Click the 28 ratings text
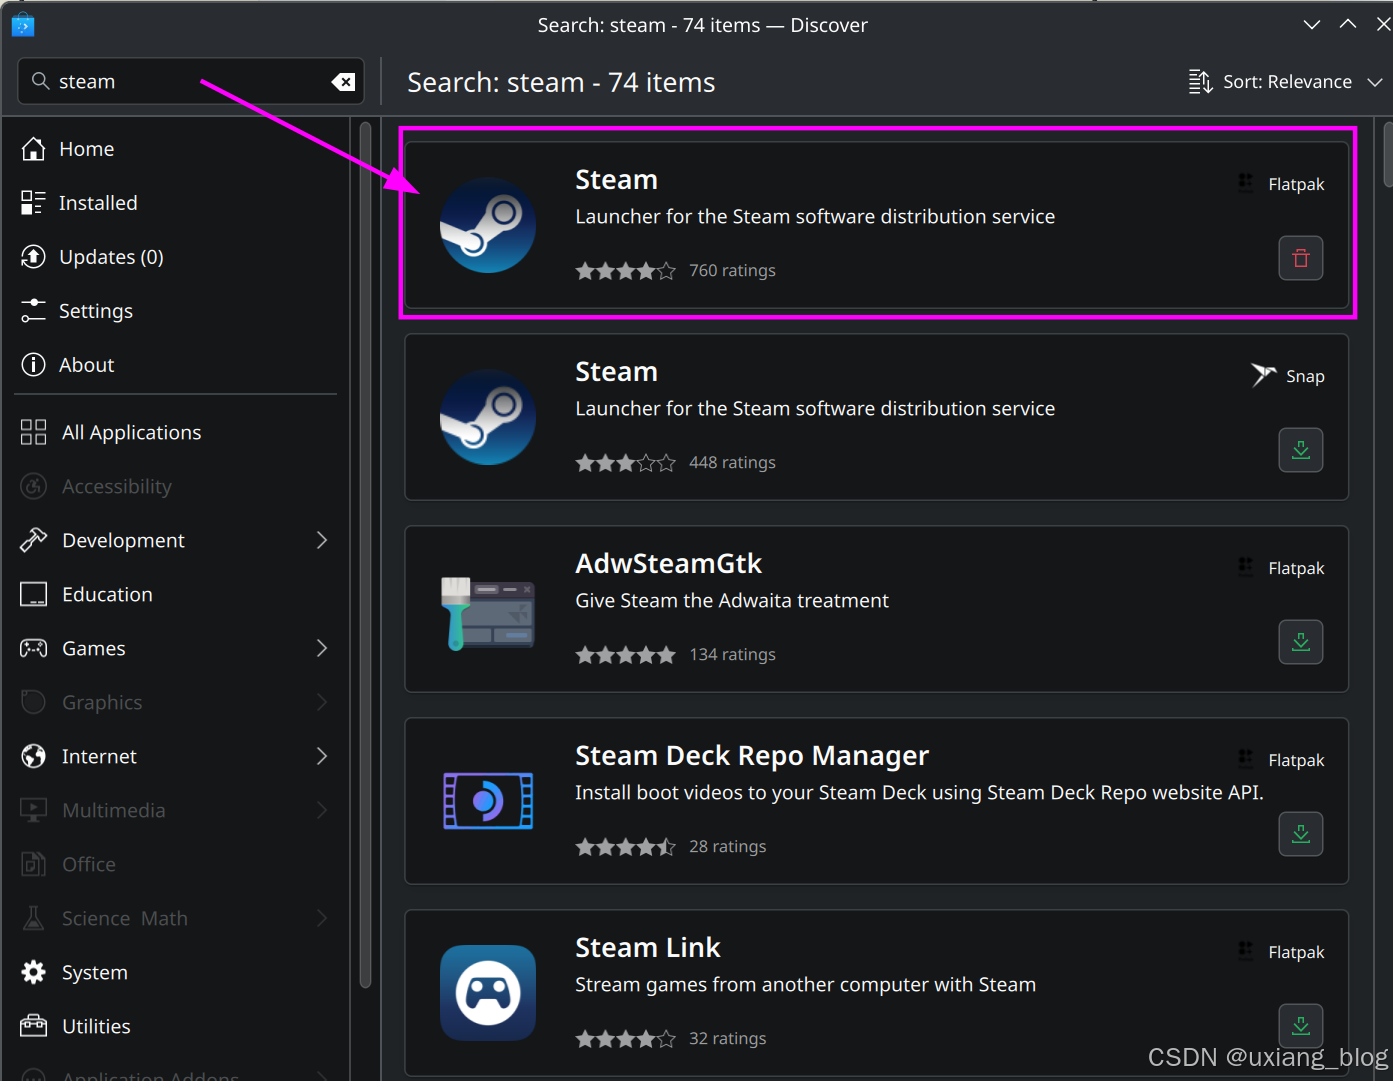Image resolution: width=1393 pixels, height=1081 pixels. pos(728,846)
